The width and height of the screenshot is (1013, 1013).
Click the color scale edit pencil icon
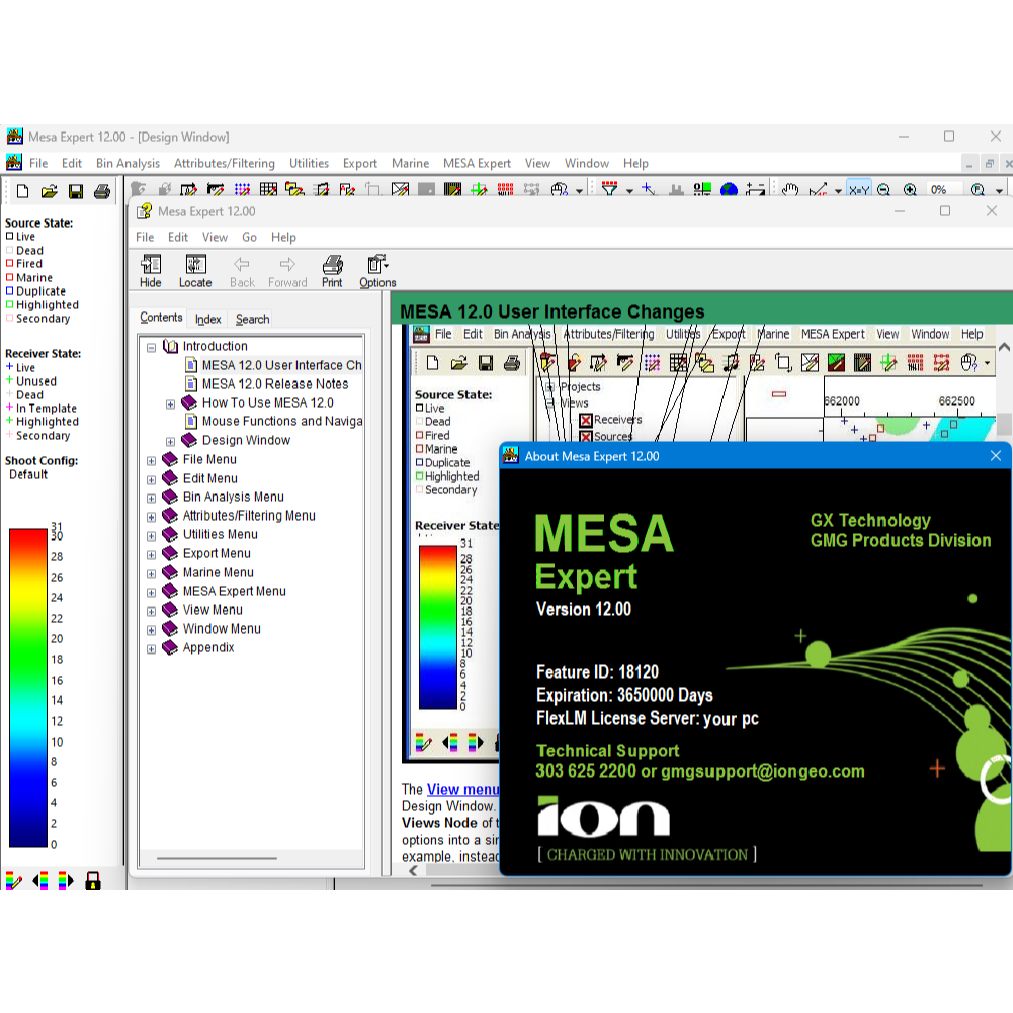pyautogui.click(x=14, y=880)
